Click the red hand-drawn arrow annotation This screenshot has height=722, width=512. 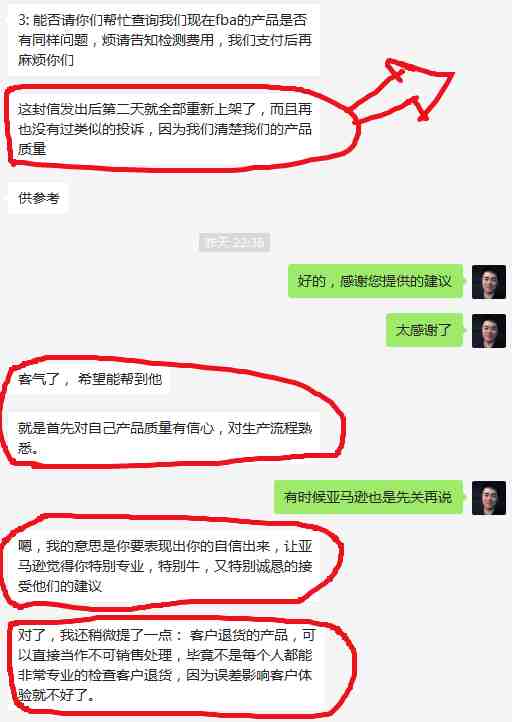(400, 90)
